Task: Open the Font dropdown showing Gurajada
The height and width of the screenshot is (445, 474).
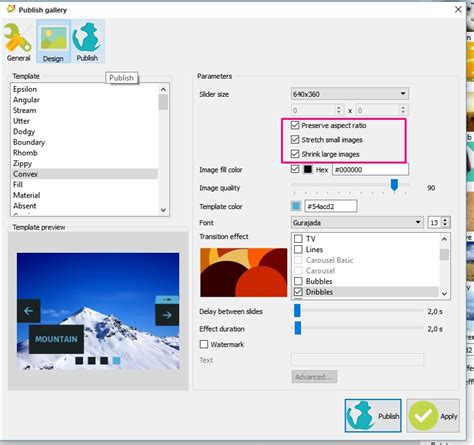Action: tap(357, 222)
